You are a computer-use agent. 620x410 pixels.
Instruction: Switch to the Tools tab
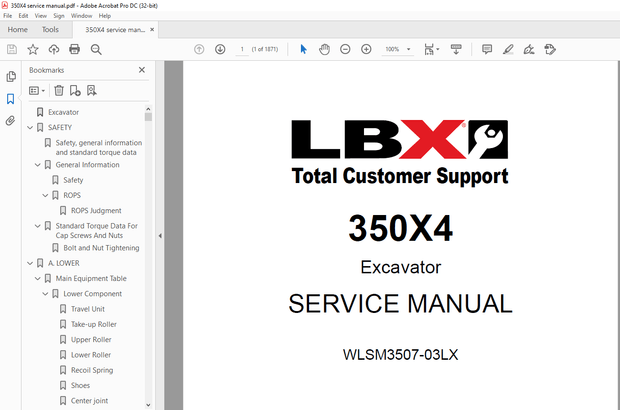tap(50, 30)
